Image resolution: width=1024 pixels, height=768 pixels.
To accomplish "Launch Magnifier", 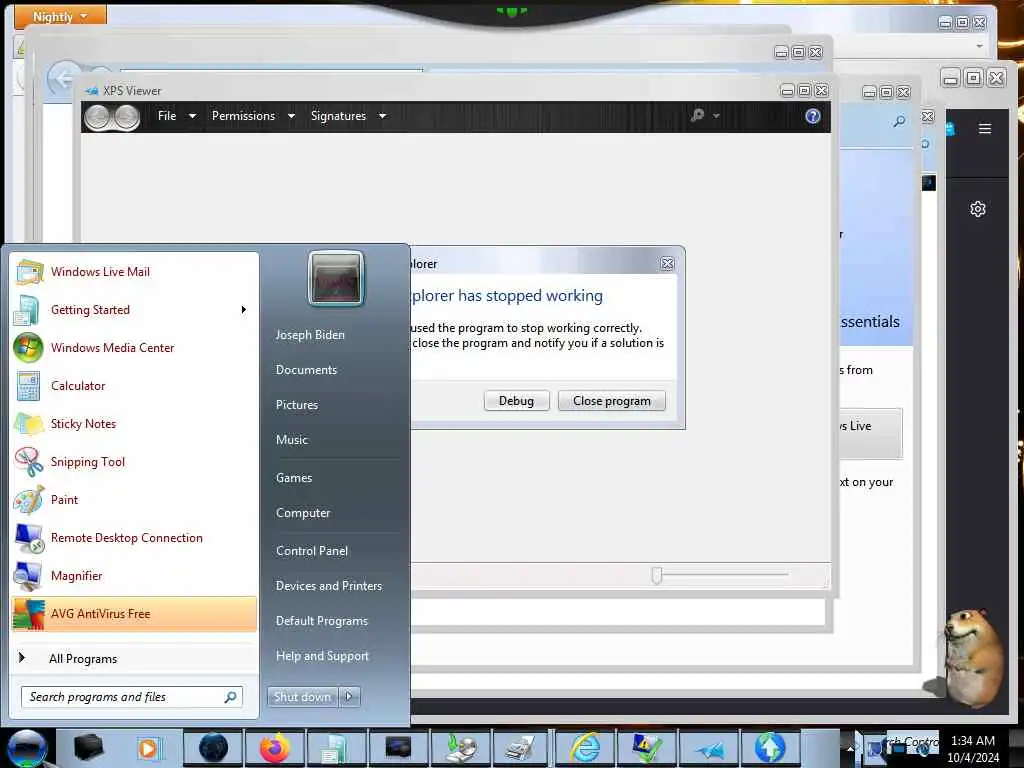I will click(x=134, y=575).
